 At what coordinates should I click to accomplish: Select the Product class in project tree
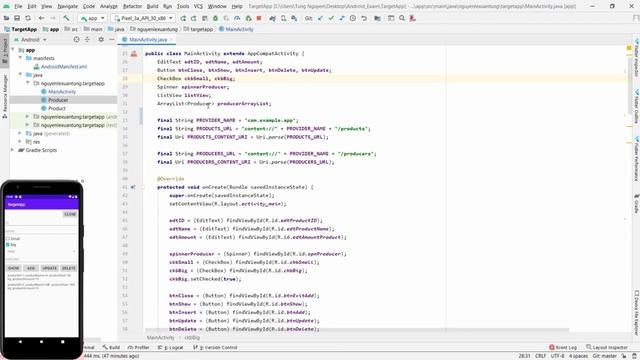57,108
